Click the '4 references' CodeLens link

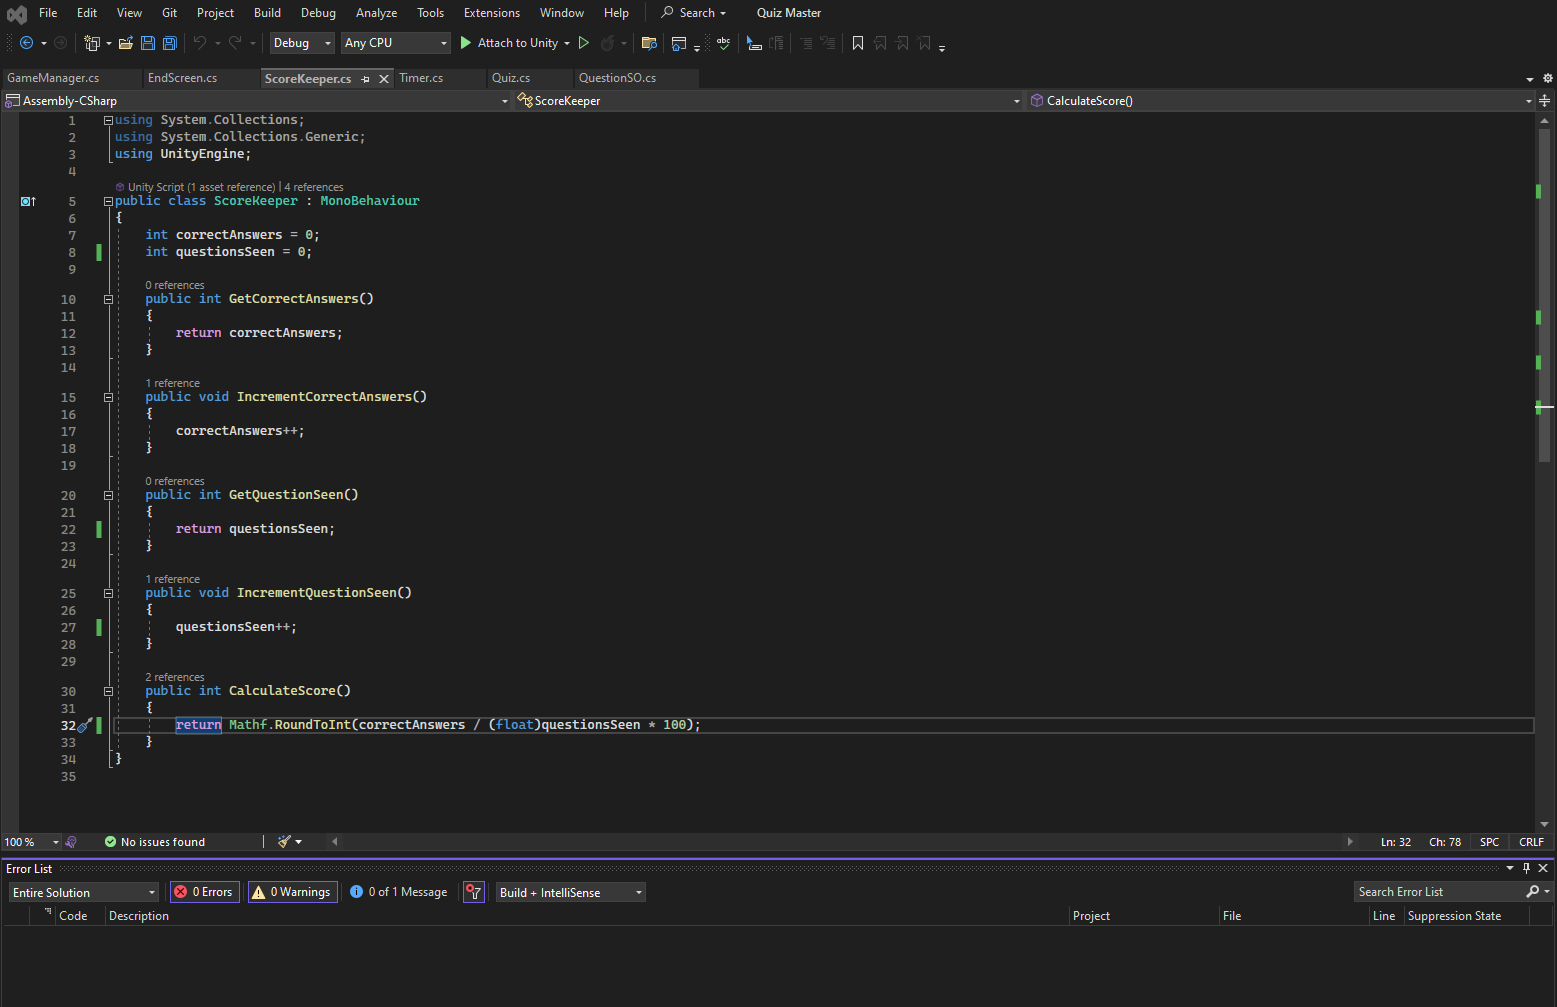(314, 187)
